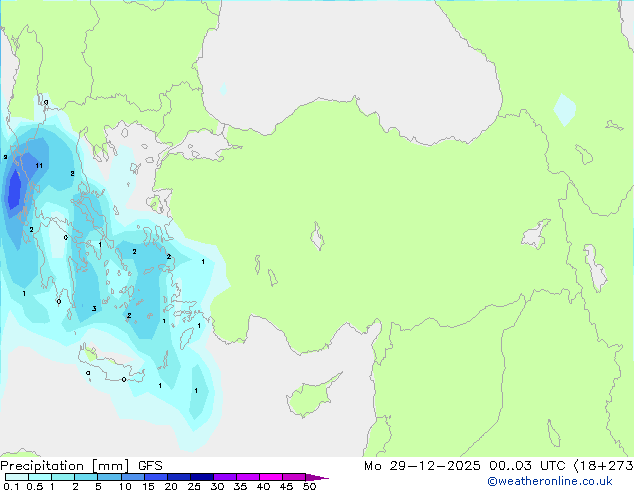Click the 45–50 mm legend swatch
634x490 pixels.
294,477
